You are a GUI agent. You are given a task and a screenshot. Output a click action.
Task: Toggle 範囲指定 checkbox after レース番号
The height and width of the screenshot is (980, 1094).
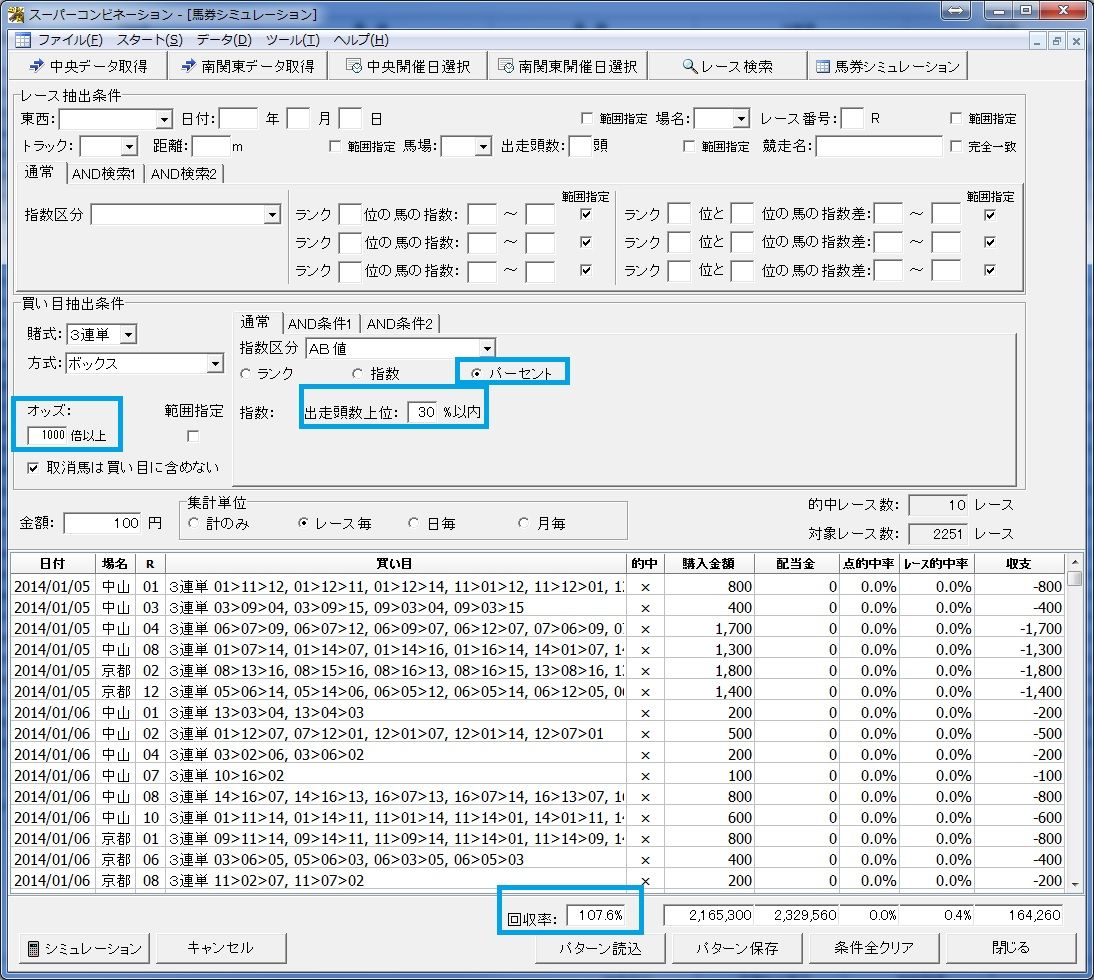[955, 119]
